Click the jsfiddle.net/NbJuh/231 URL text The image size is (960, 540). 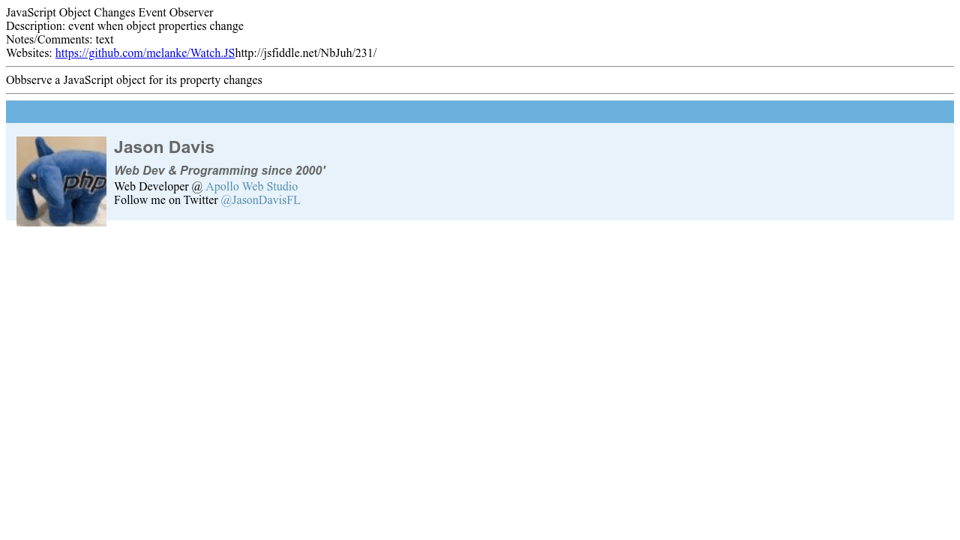(305, 53)
